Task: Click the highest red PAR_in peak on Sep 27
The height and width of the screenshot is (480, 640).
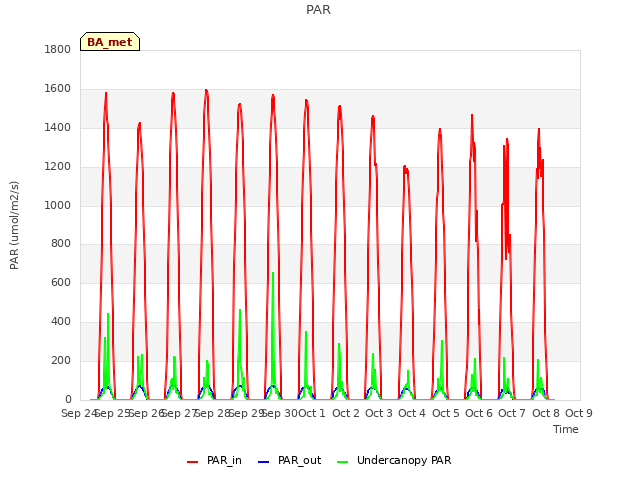Action: pyautogui.click(x=206, y=91)
